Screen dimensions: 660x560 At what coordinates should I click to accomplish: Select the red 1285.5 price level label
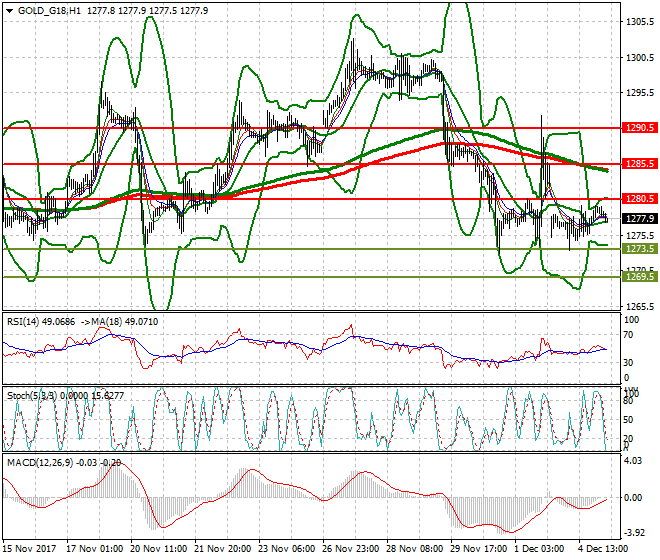click(x=638, y=163)
